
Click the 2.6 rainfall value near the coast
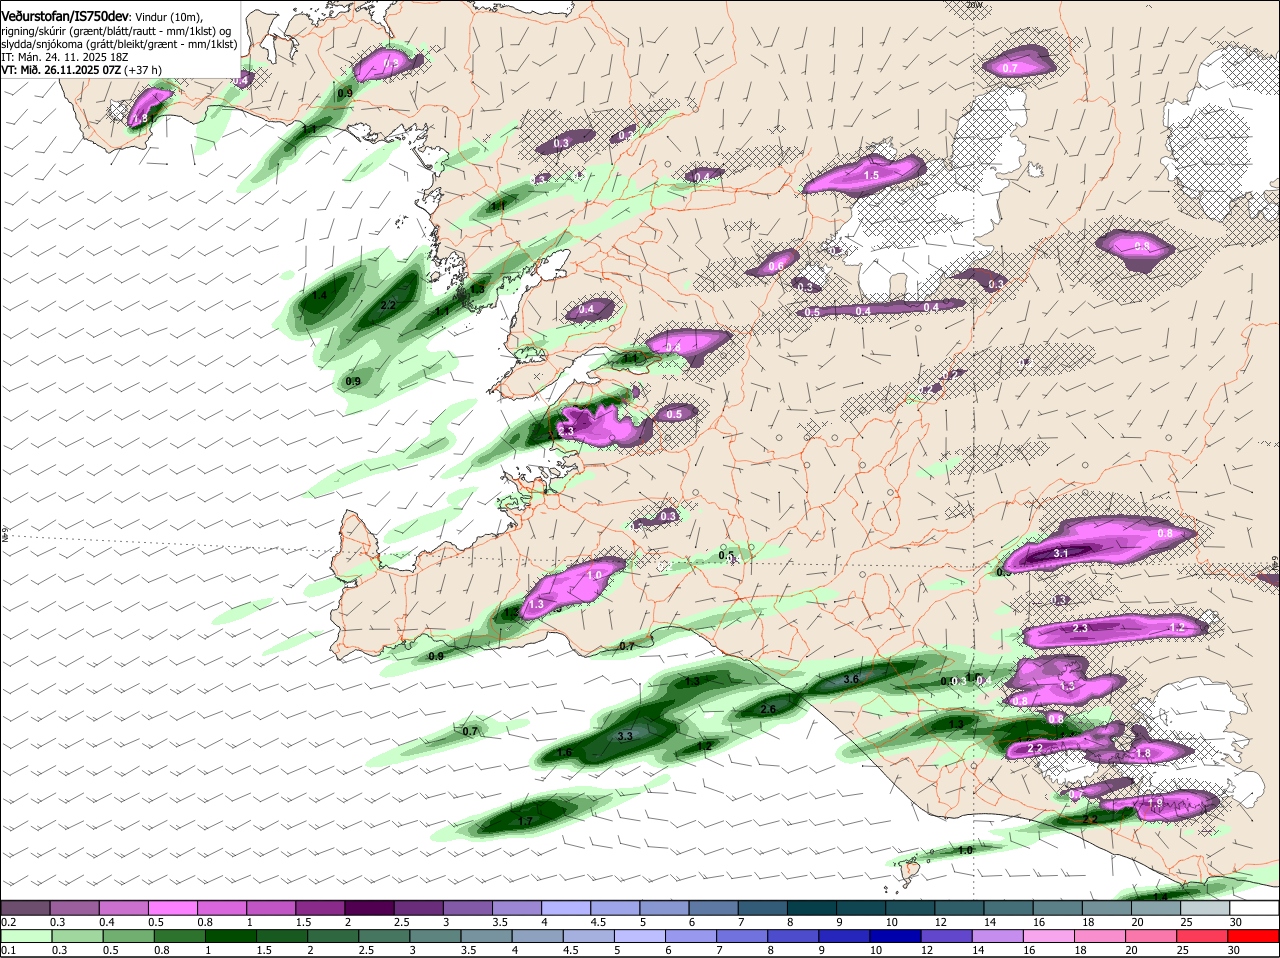768,709
